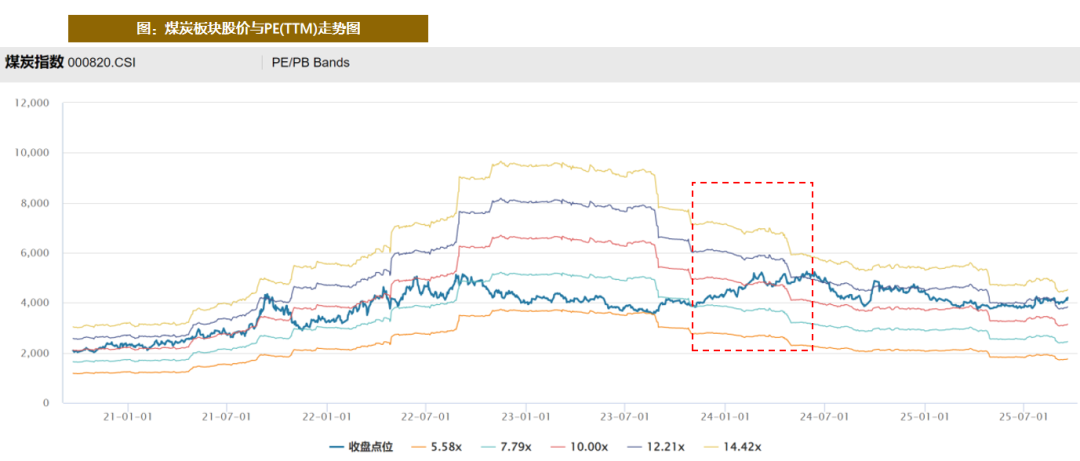The height and width of the screenshot is (461, 1080).
Task: Click the 24-07-01 date axis label
Action: coord(824,415)
